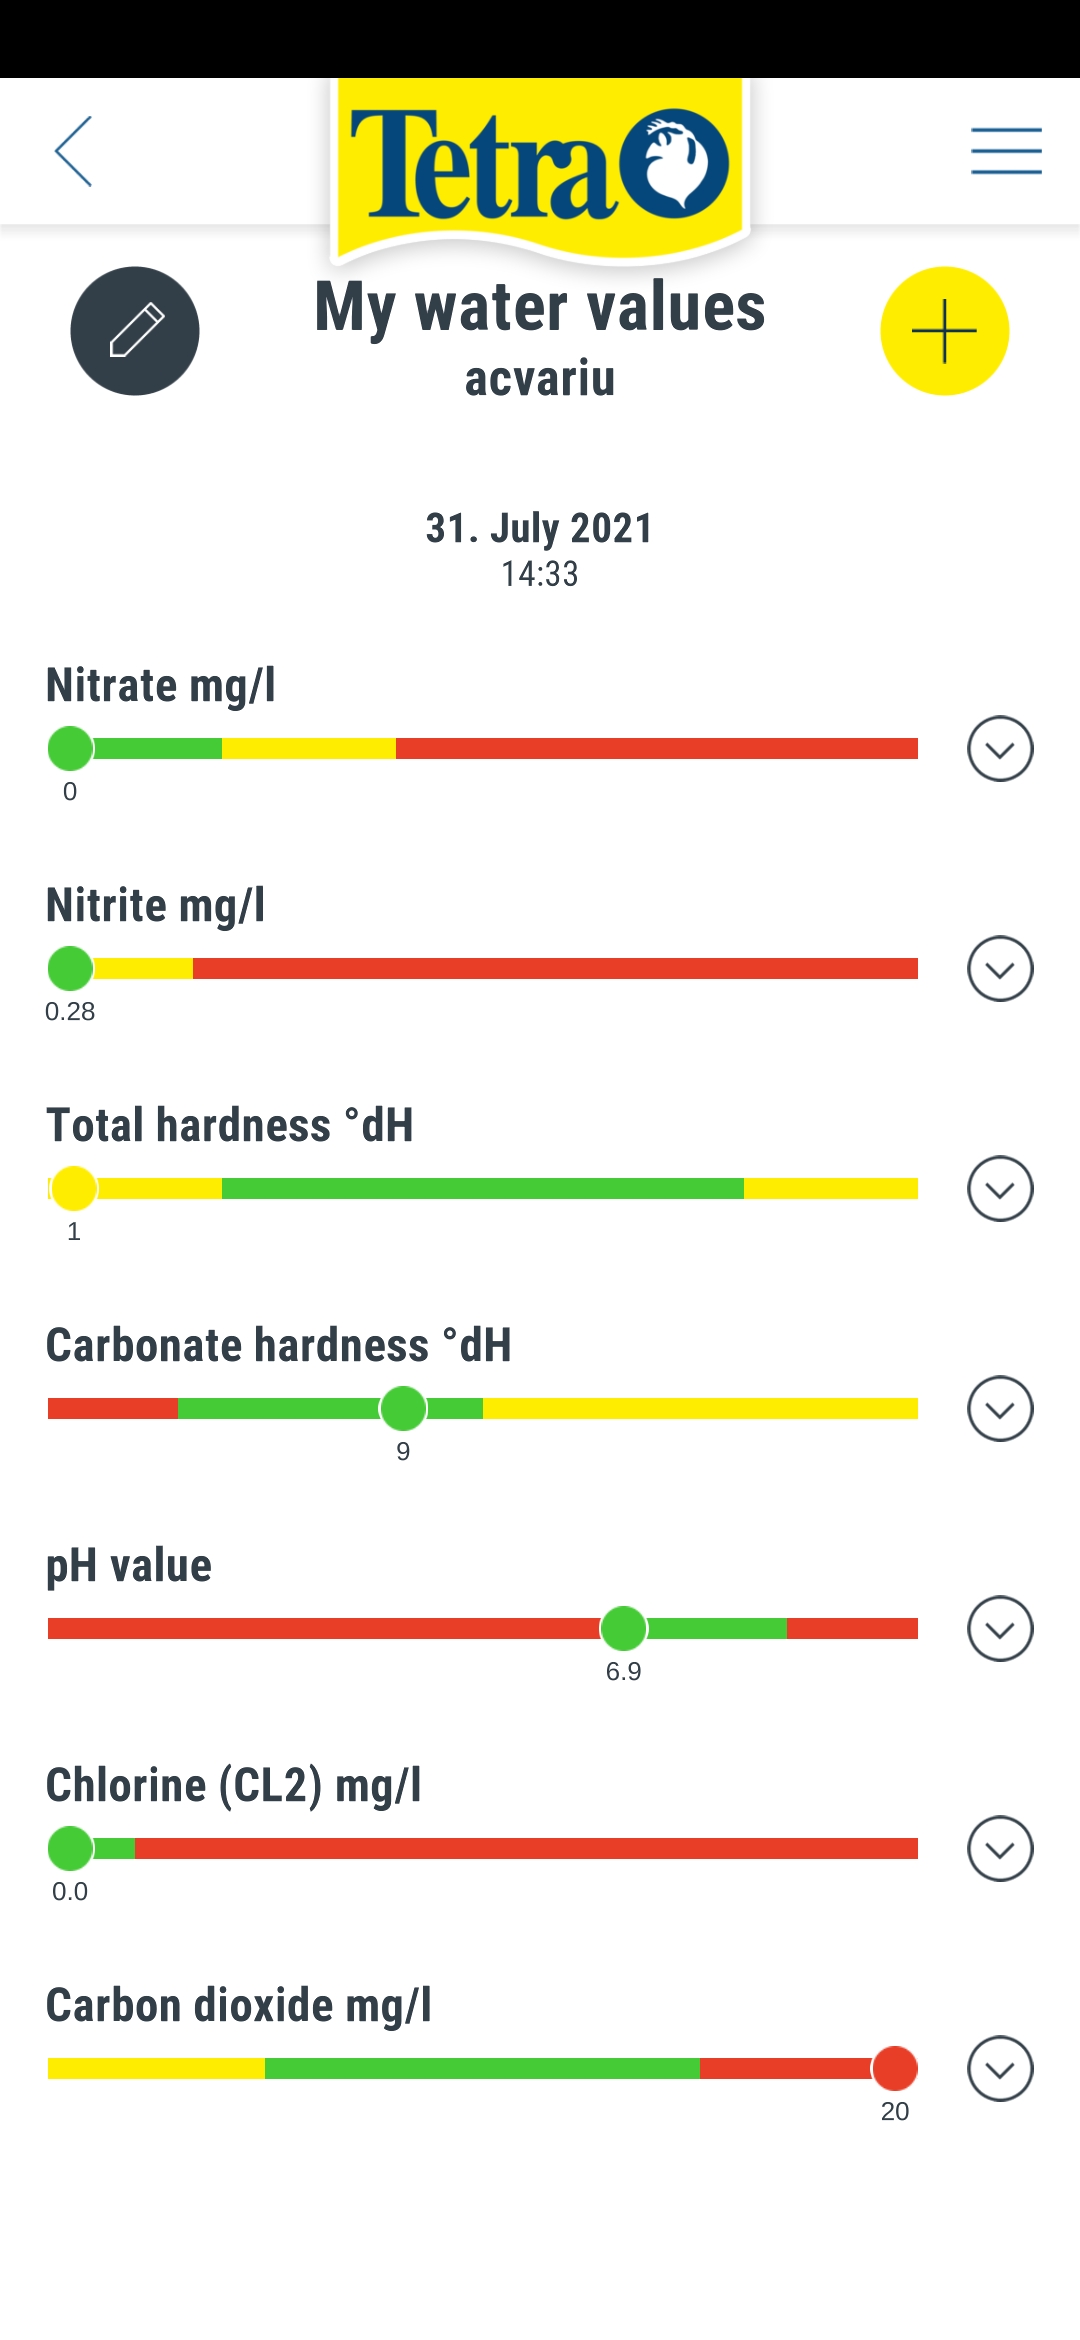Tap the acvariu aquarium name
Screen dimensions: 1080x2340
point(540,379)
